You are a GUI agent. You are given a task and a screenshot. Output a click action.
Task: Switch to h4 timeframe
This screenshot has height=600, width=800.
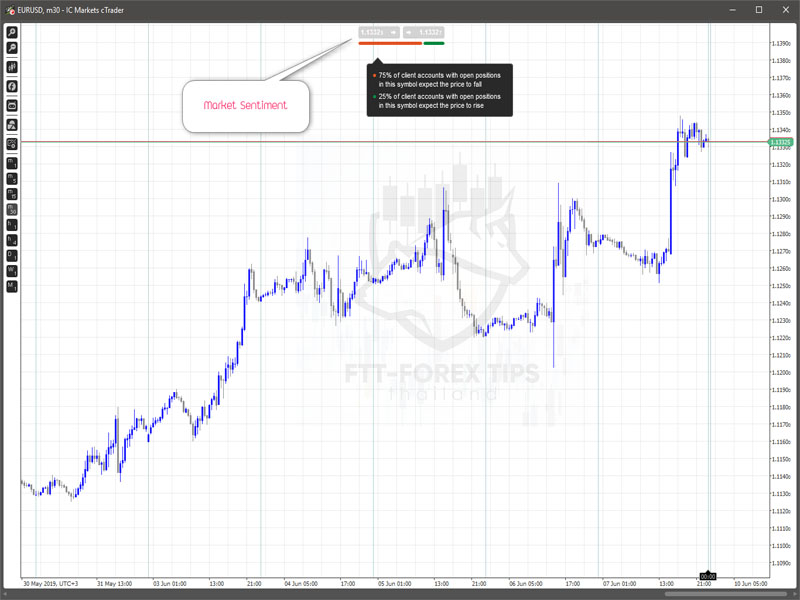click(12, 240)
